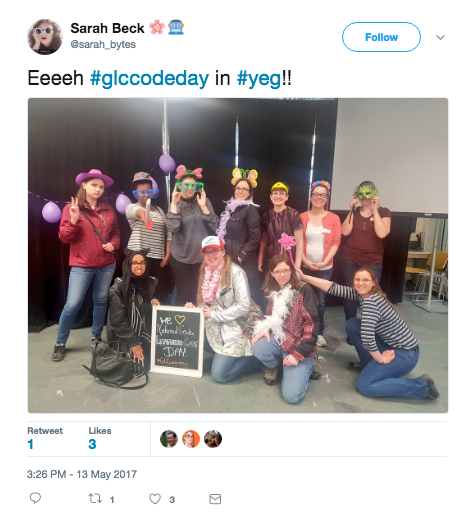This screenshot has width=476, height=523.
Task: Open third liker's avatar
Action: click(213, 439)
